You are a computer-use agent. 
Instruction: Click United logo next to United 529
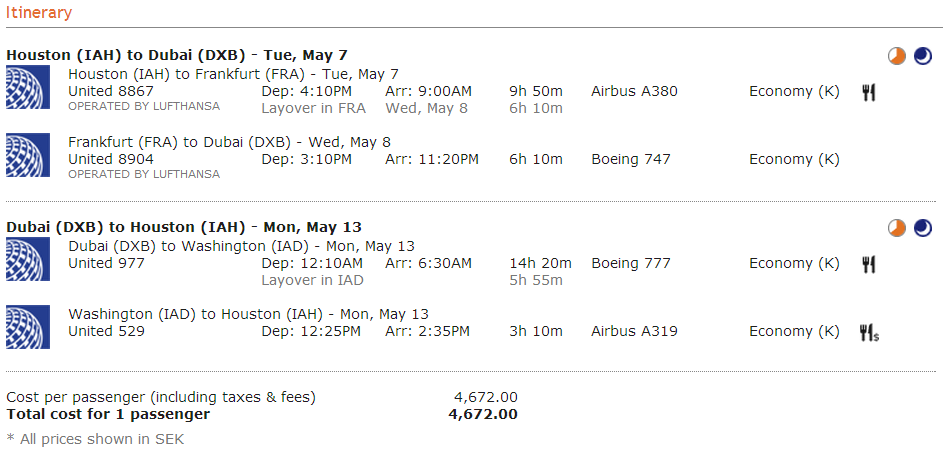tap(28, 327)
